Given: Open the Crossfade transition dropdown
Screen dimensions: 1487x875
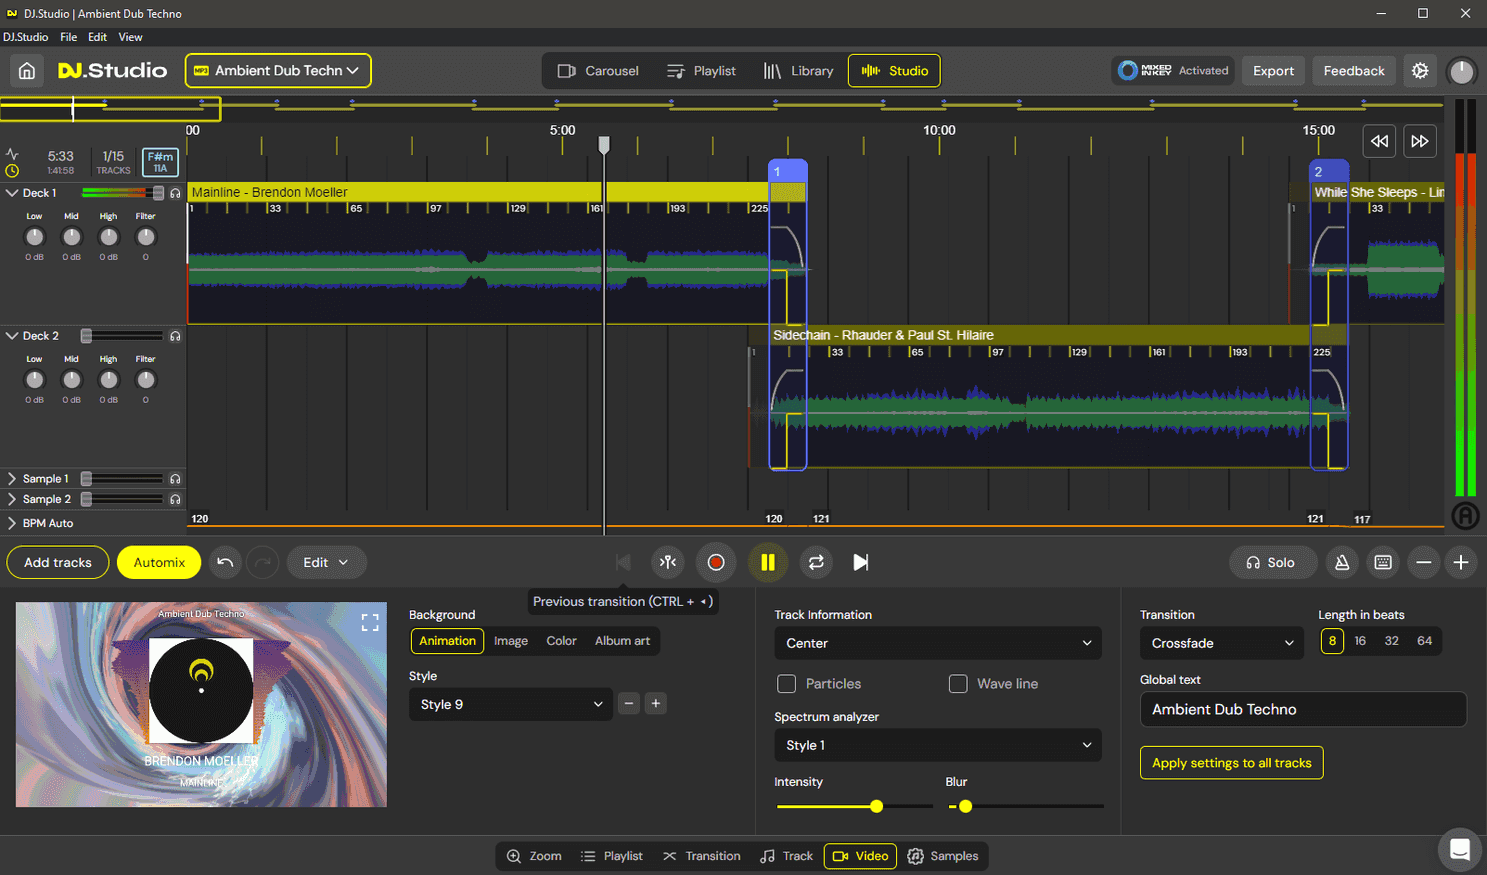Looking at the screenshot, I should [x=1221, y=643].
